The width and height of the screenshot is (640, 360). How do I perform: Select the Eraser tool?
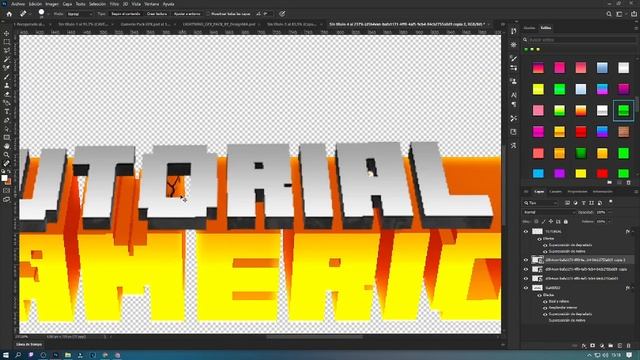point(7,94)
